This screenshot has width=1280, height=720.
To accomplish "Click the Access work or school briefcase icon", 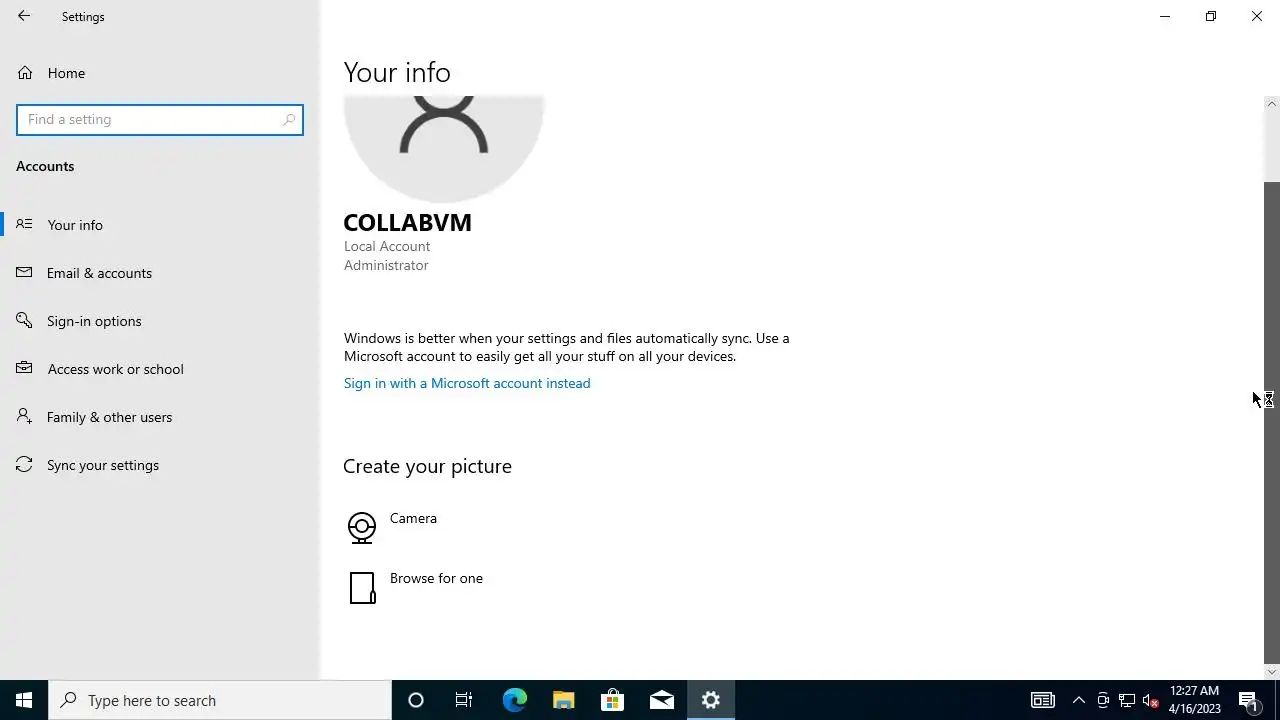I will (x=25, y=368).
